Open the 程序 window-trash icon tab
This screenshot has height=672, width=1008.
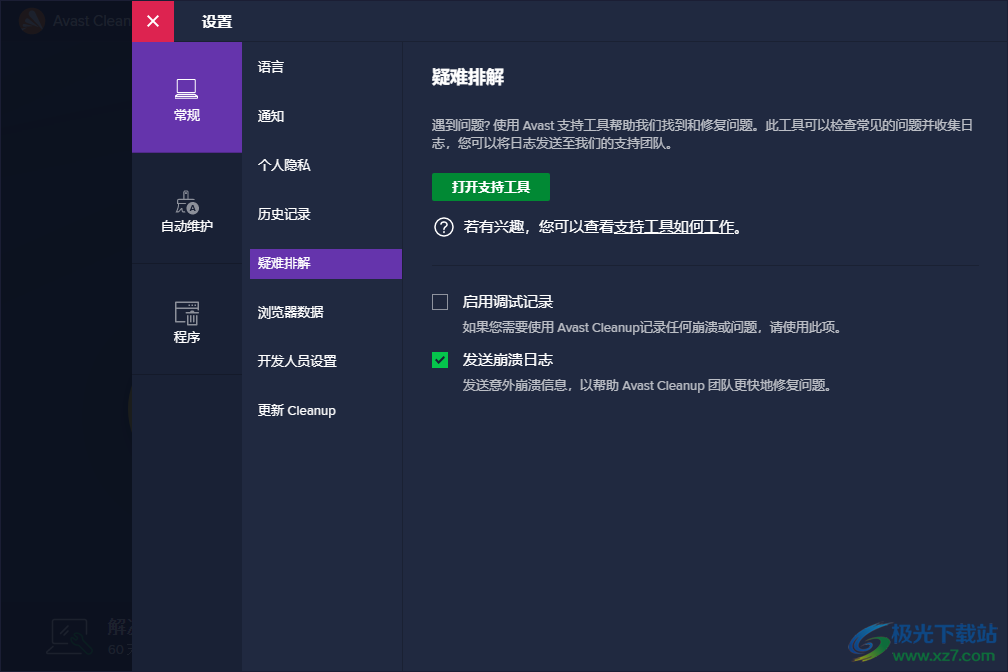[x=187, y=320]
